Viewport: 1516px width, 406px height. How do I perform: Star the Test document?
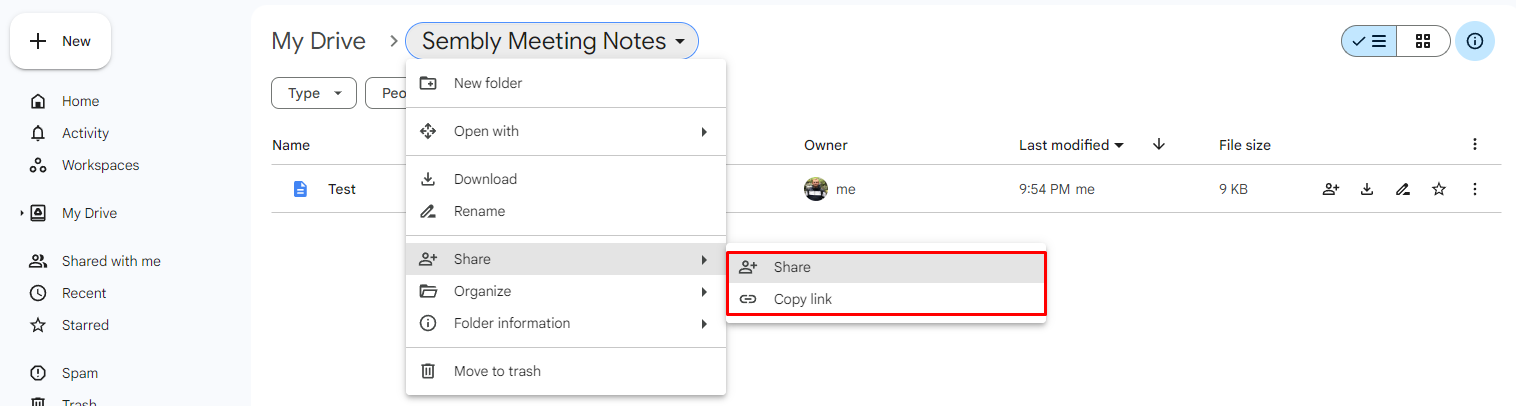tap(1439, 189)
